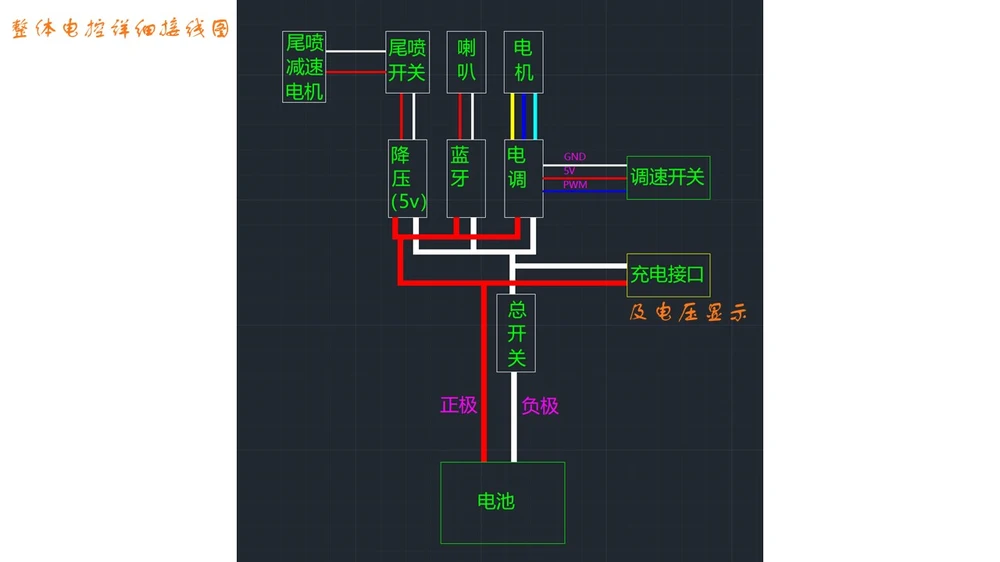The height and width of the screenshot is (562, 1000).
Task: Click the 及电压显示 orange annotation
Action: pyautogui.click(x=688, y=313)
